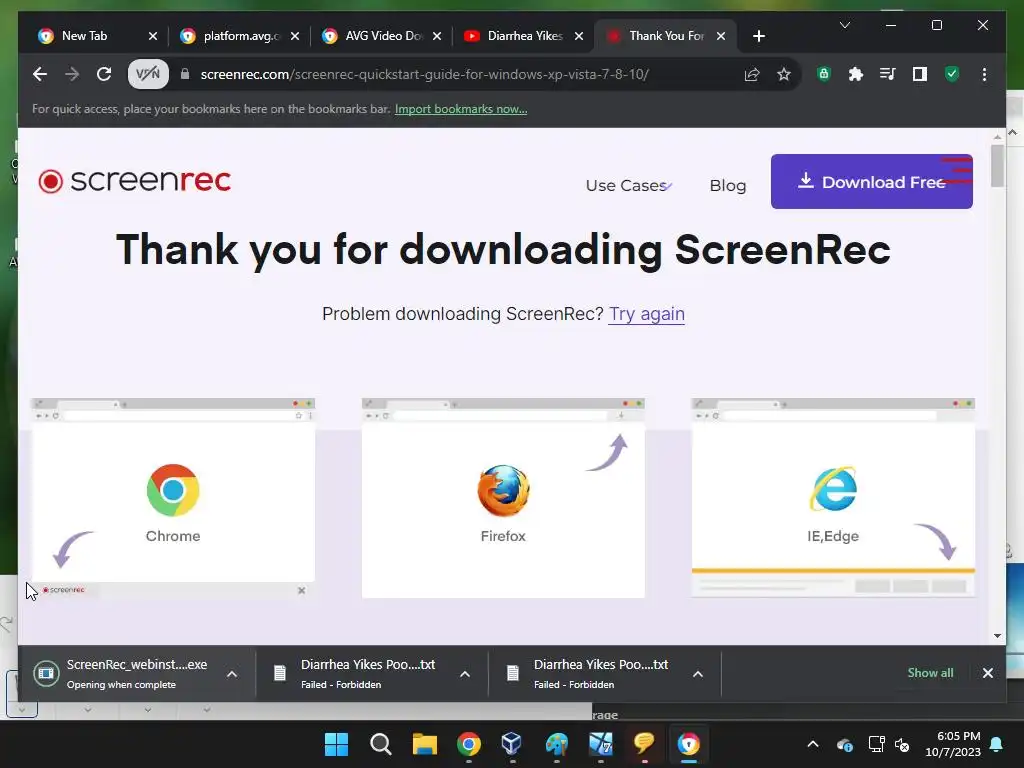This screenshot has height=768, width=1024.
Task: Expand options for second failed txt download
Action: (x=697, y=673)
